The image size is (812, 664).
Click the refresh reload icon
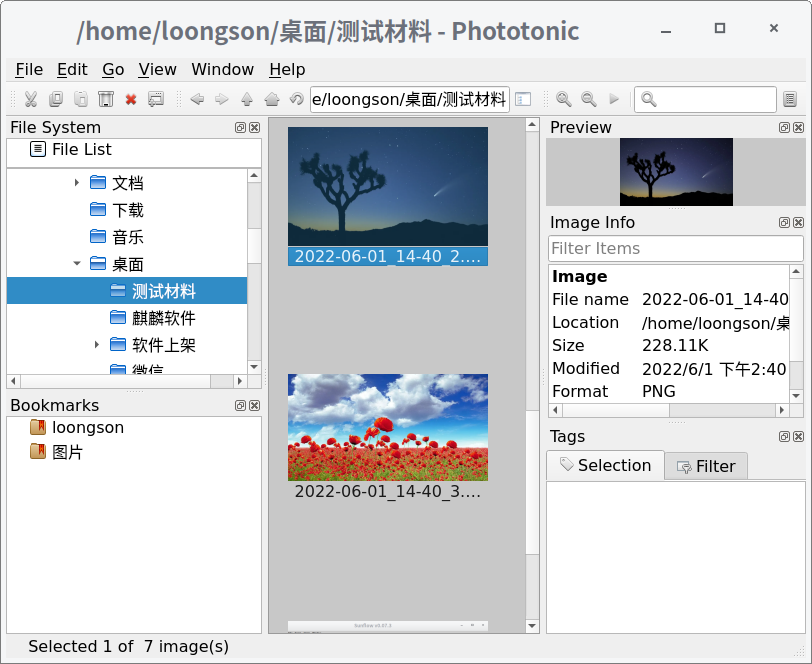(296, 98)
